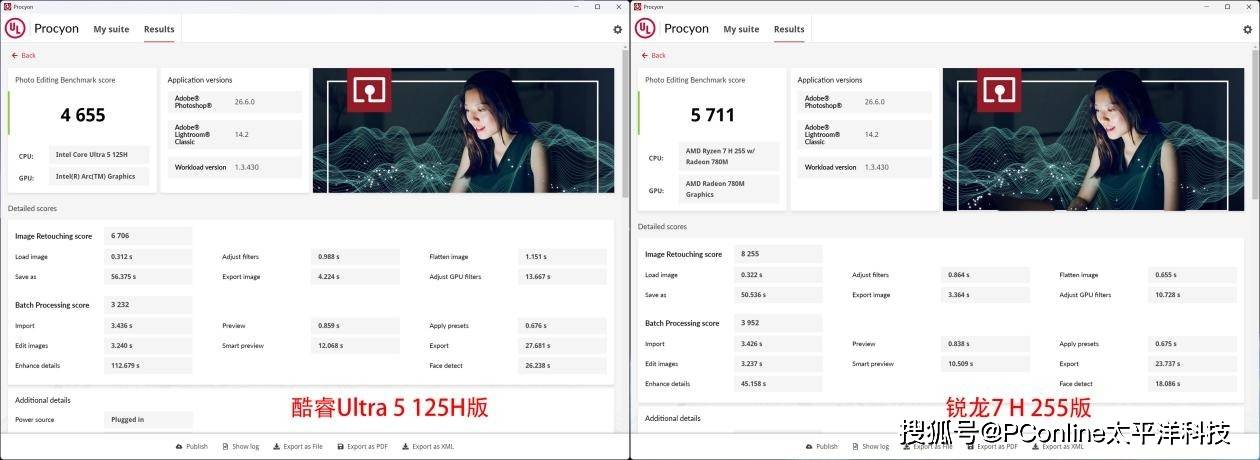This screenshot has height=460, width=1260.
Task: Open My suite tab in the AMD window
Action: (x=741, y=30)
